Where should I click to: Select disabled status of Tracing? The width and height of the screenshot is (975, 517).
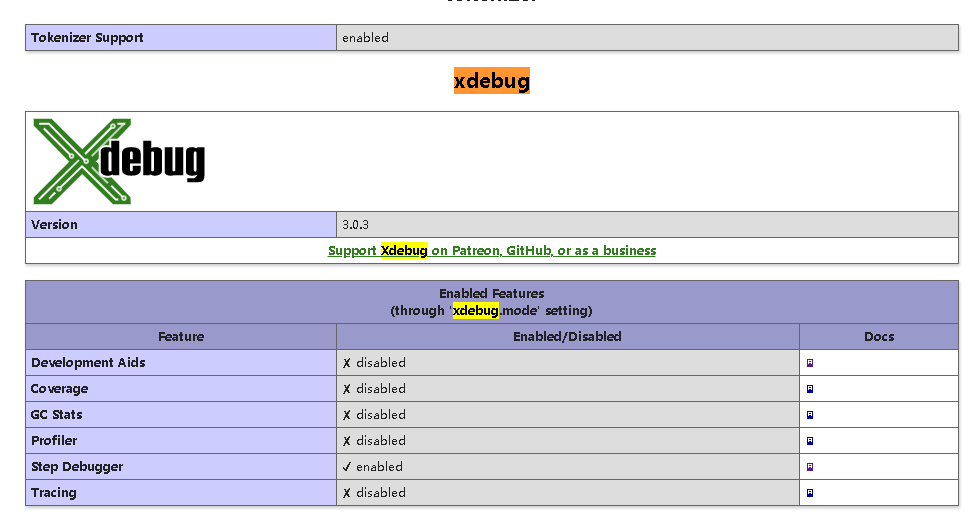point(374,493)
